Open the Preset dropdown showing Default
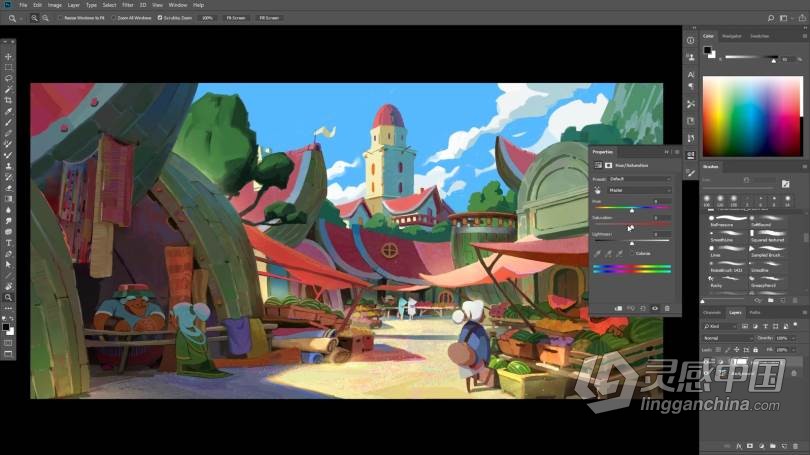Screen dimensions: 810x455 [640, 179]
